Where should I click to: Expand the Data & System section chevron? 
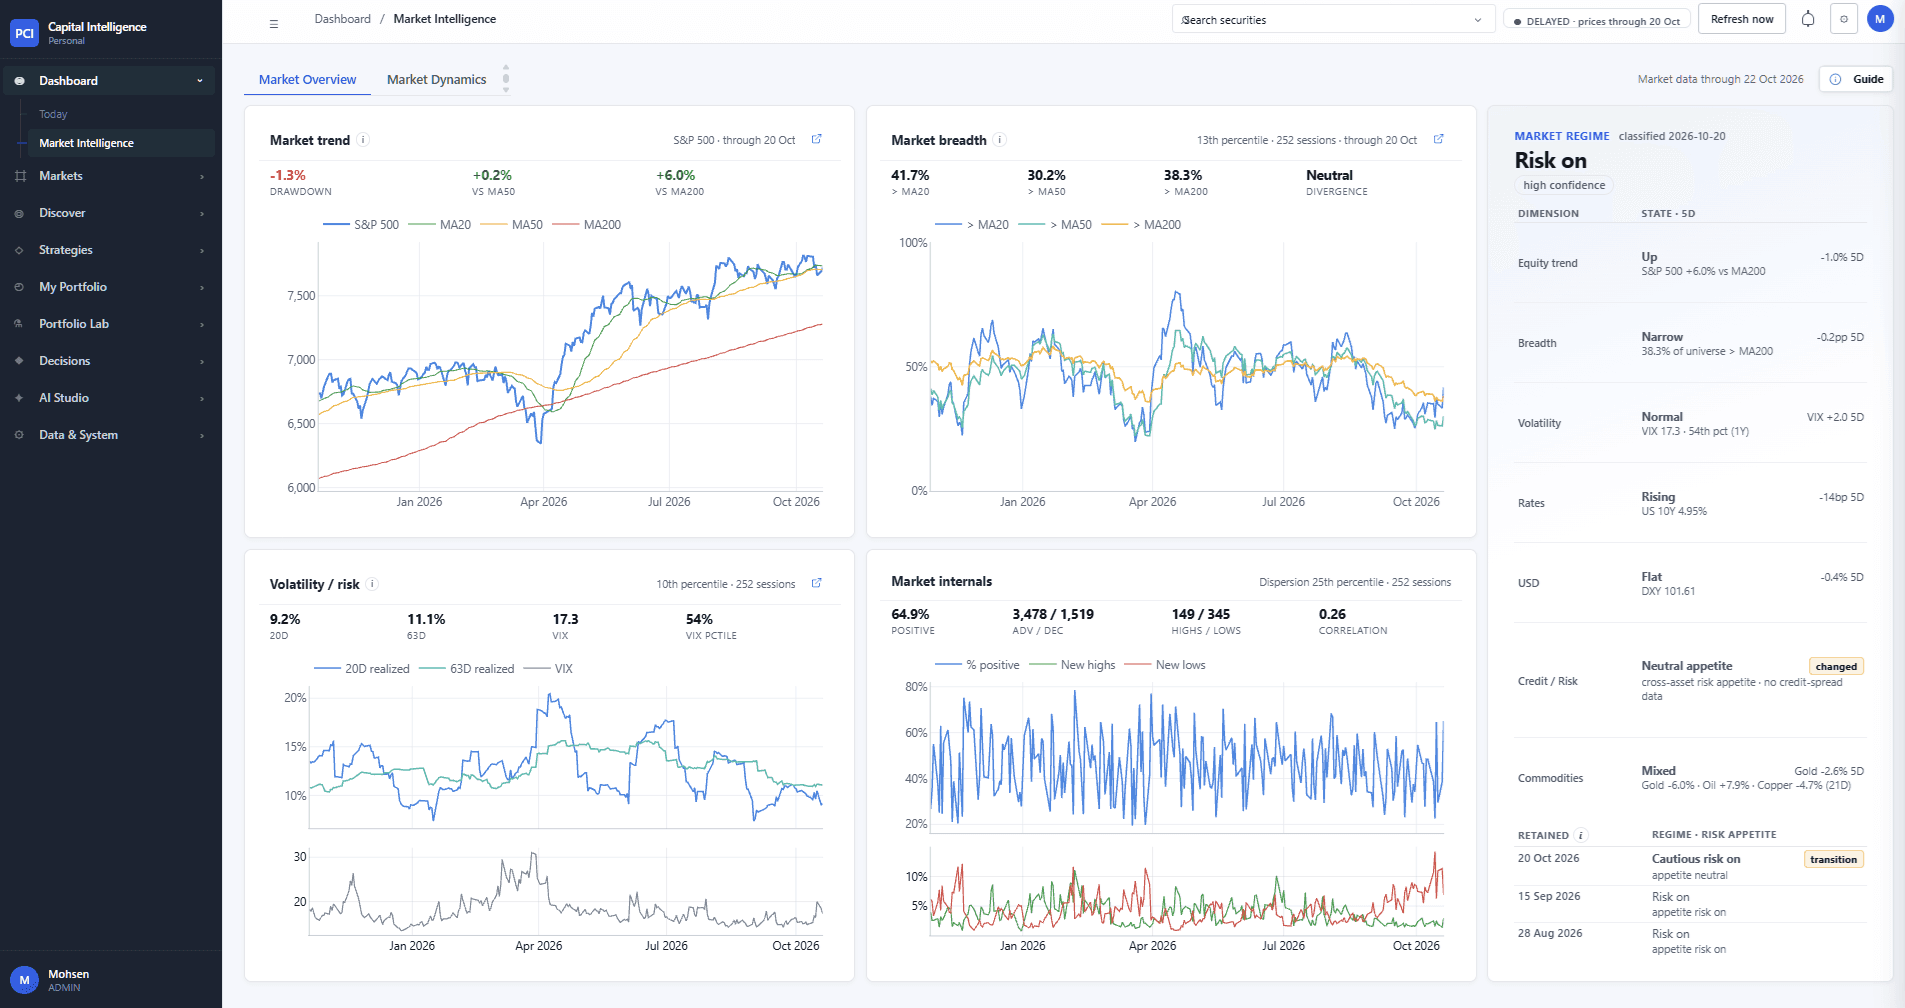pos(202,435)
